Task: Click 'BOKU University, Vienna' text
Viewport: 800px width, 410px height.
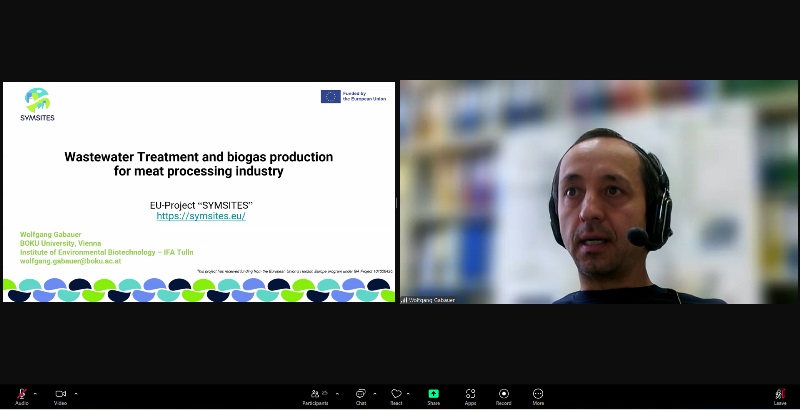Action: (61, 244)
